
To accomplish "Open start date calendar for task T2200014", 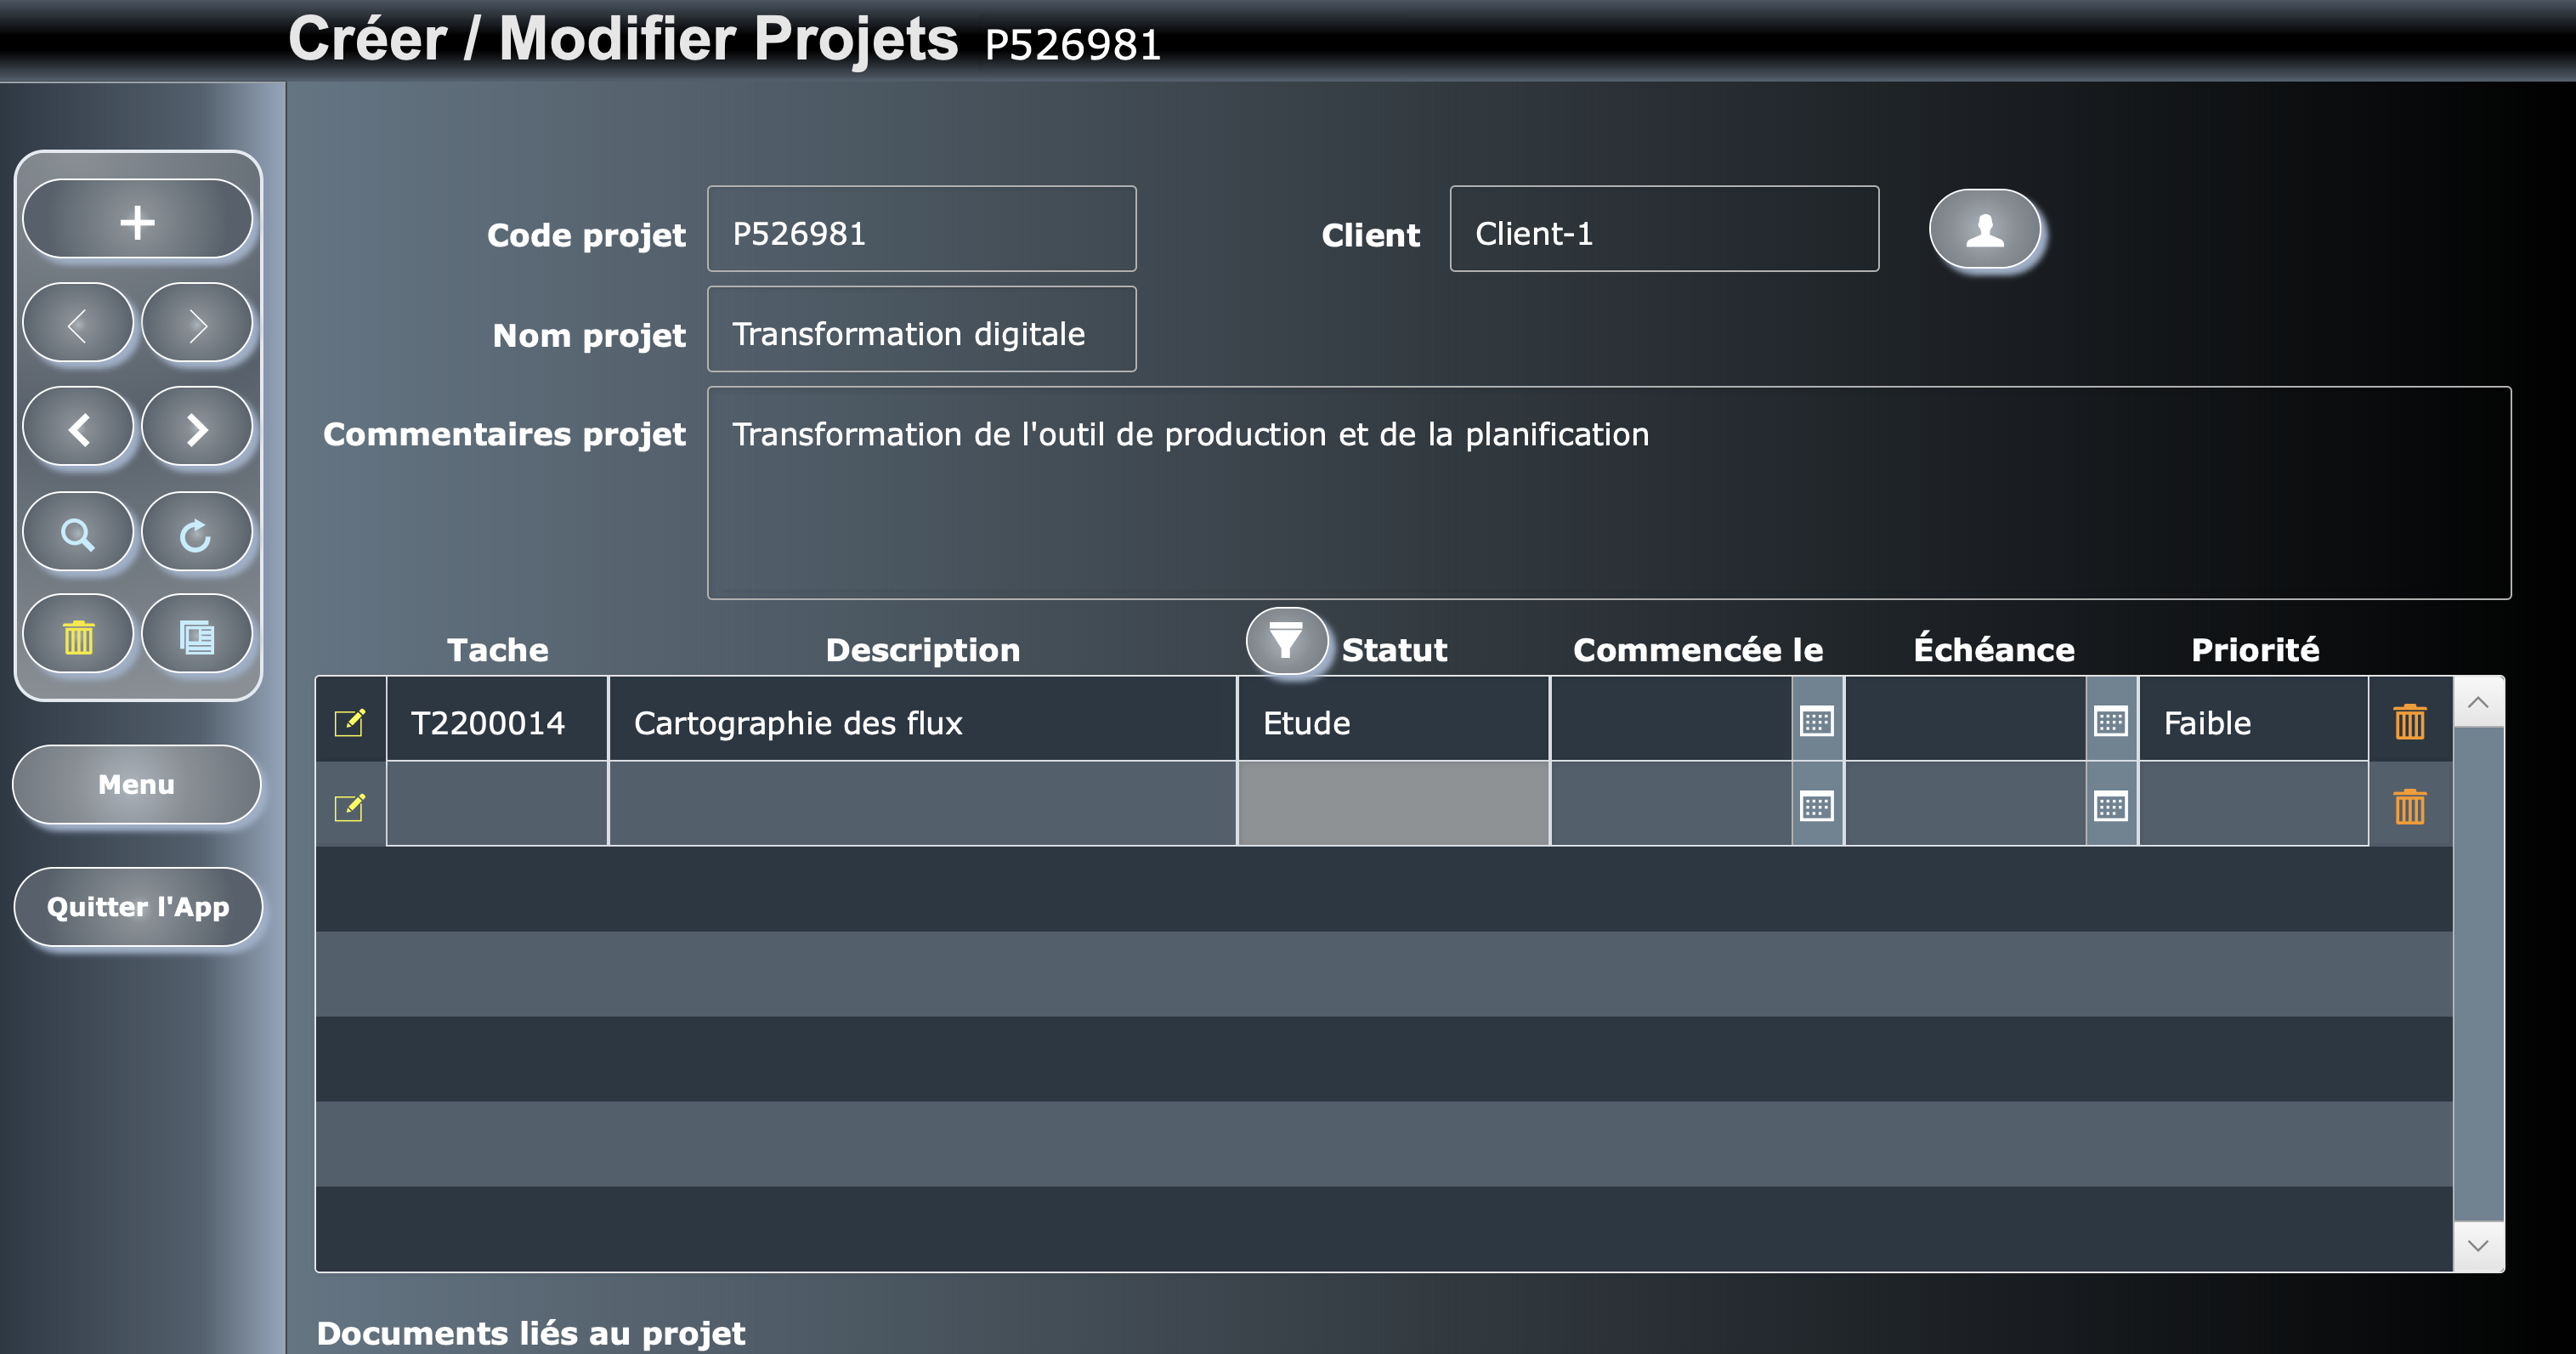I will point(1817,720).
